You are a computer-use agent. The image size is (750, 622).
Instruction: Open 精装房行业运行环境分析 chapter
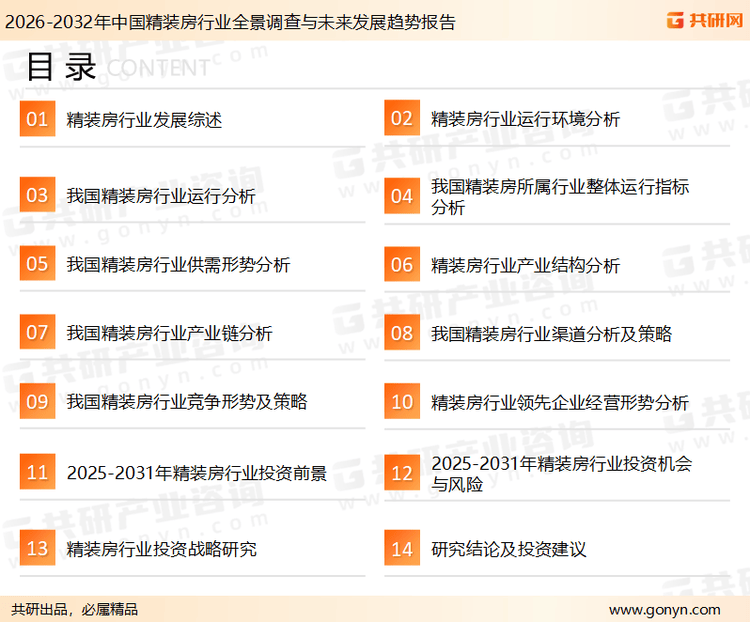click(x=525, y=120)
